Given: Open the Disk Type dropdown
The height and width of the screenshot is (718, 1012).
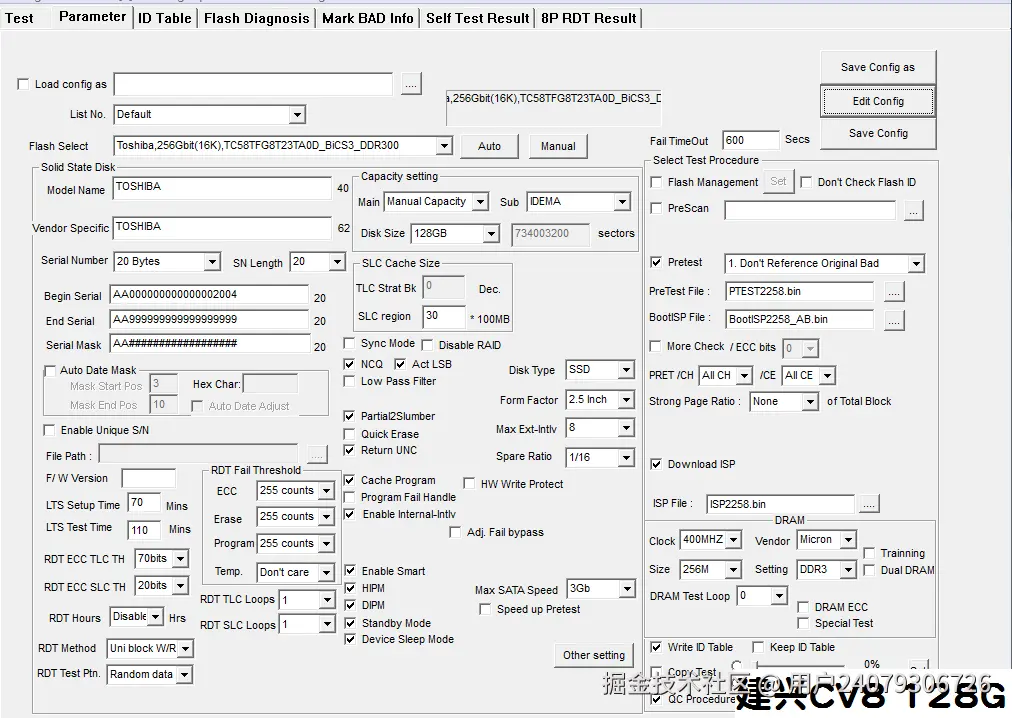Looking at the screenshot, I should (x=625, y=370).
